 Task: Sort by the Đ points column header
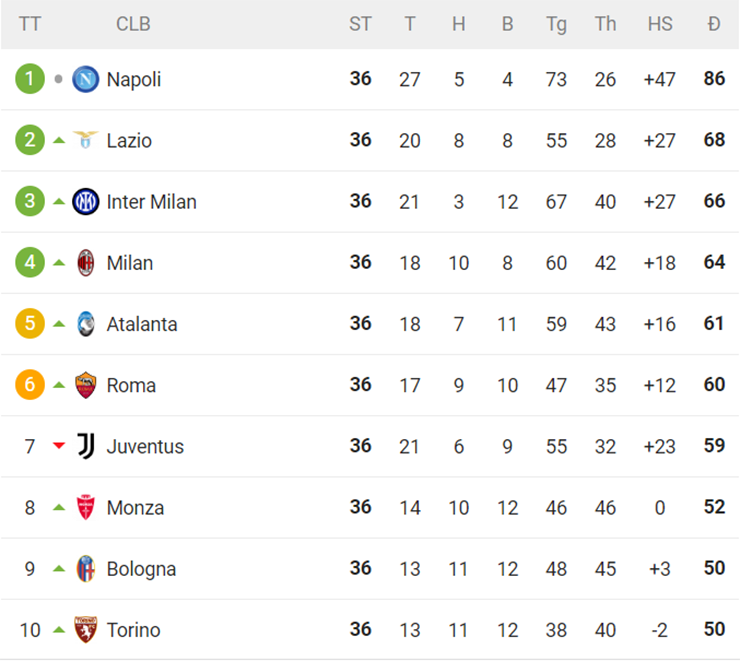(x=713, y=24)
